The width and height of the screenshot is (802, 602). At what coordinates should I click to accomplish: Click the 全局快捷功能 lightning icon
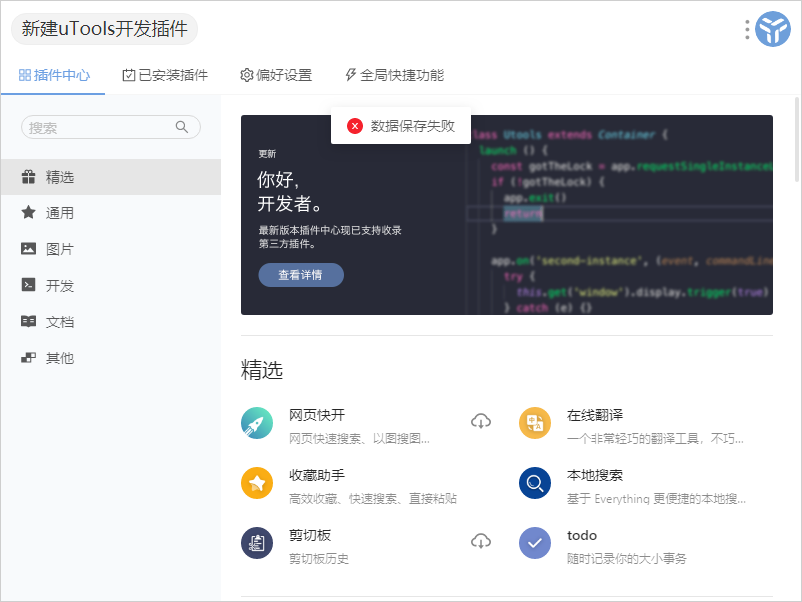350,75
